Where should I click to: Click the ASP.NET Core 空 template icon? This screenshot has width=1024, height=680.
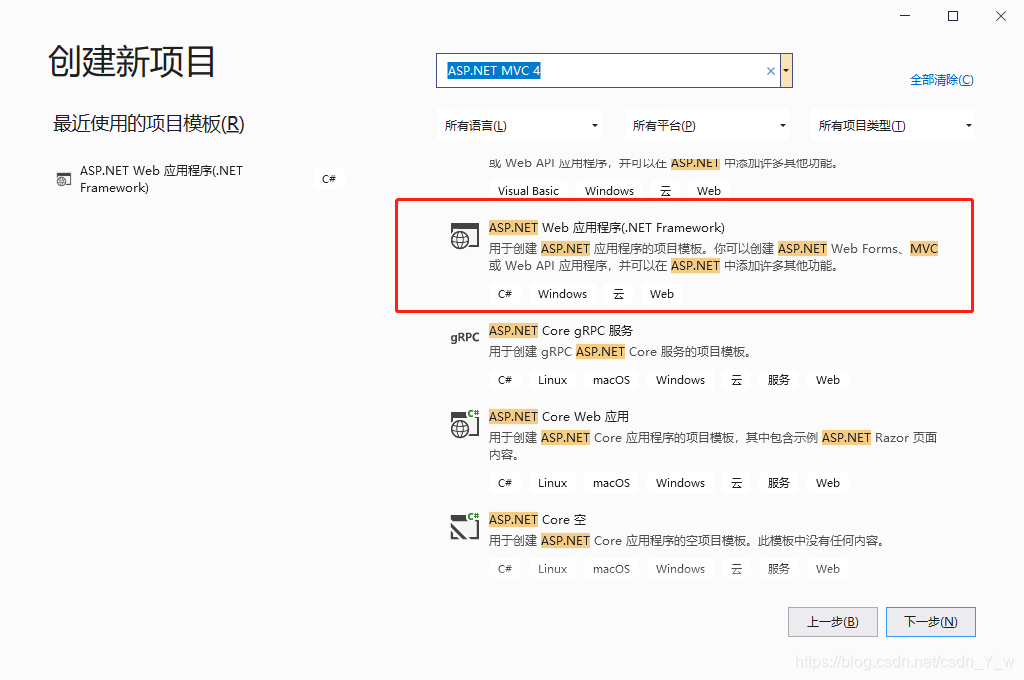(464, 526)
